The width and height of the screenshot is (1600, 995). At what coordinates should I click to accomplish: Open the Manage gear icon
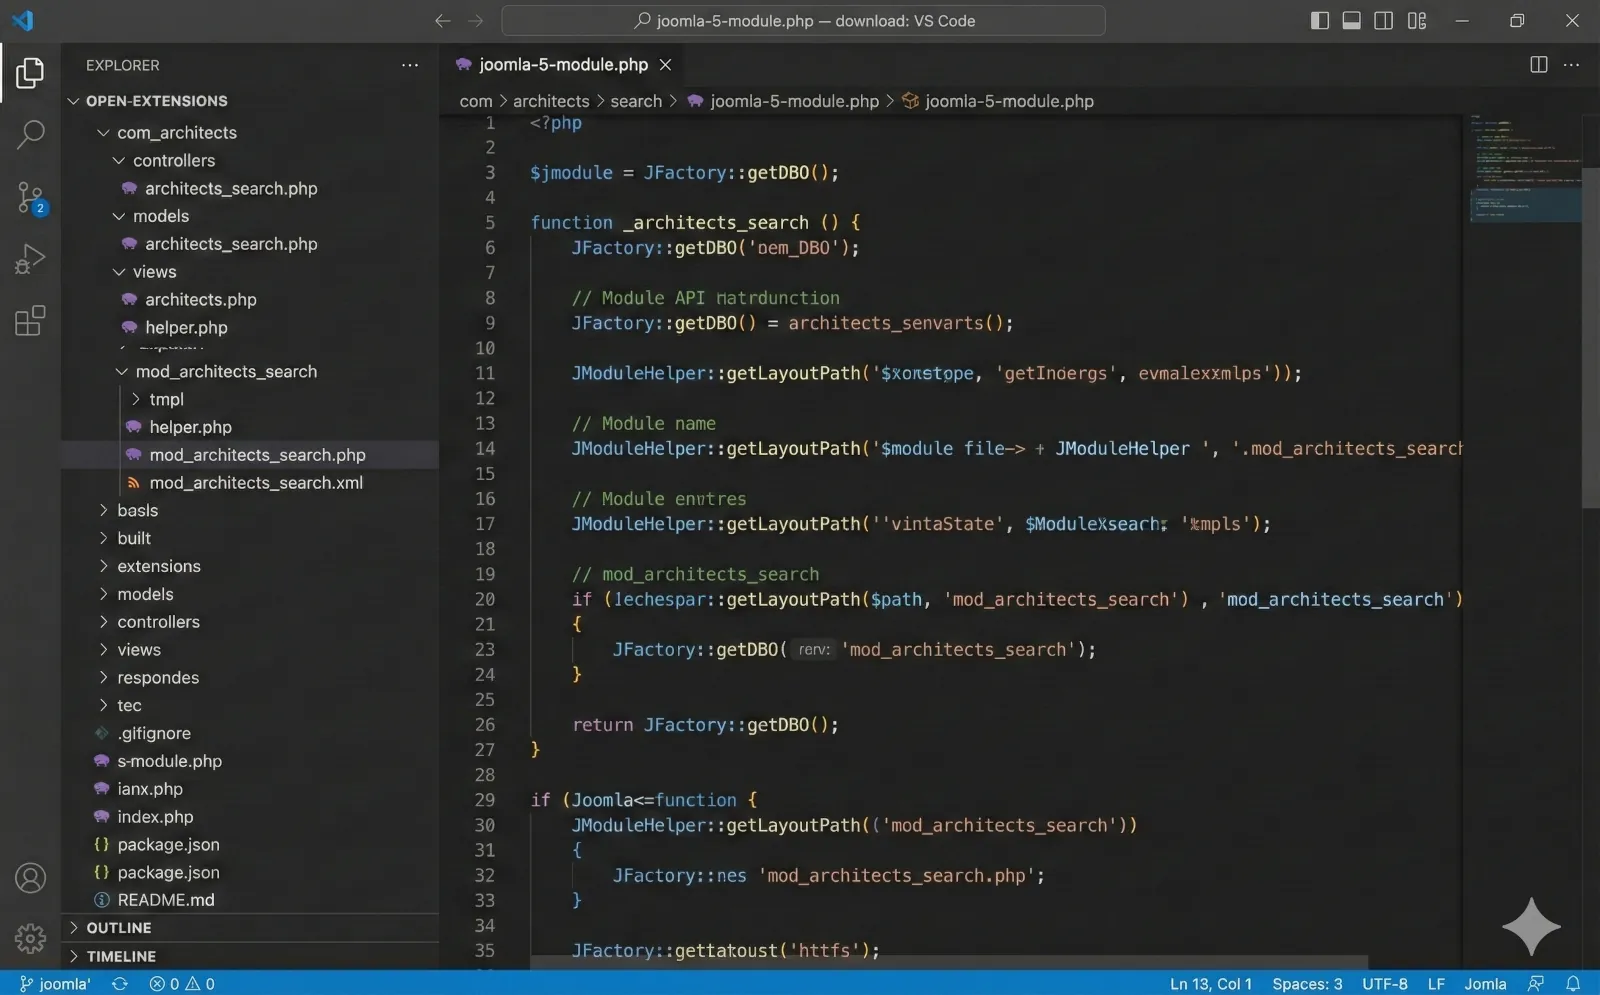pyautogui.click(x=29, y=939)
